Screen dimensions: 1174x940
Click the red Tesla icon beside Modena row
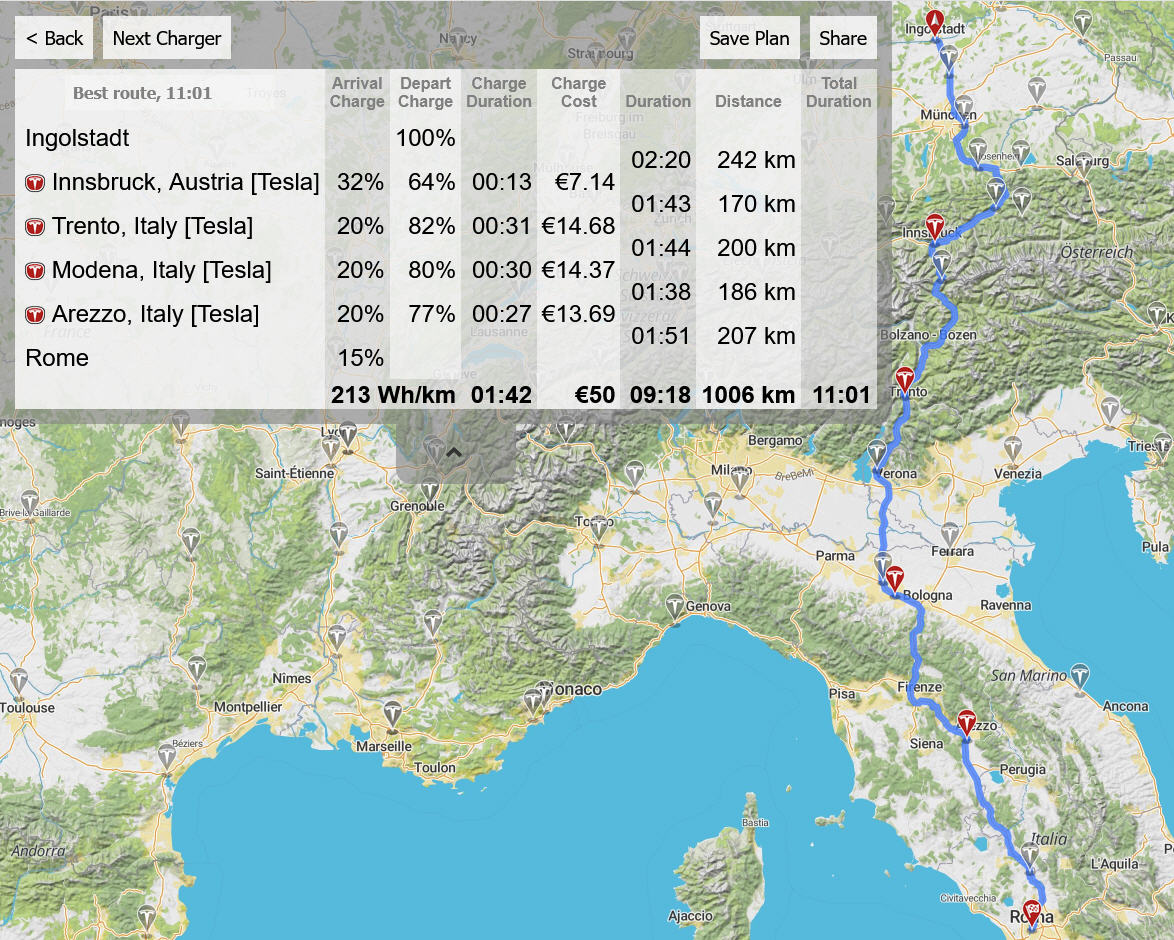[35, 270]
